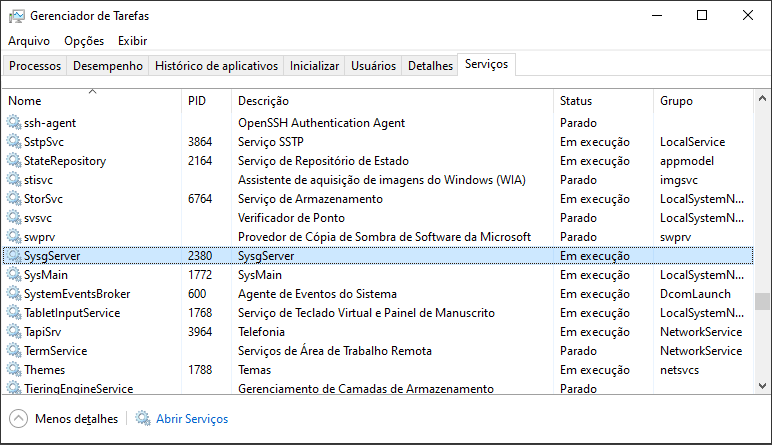Select the Serviços tab
The width and height of the screenshot is (772, 445).
click(x=486, y=64)
